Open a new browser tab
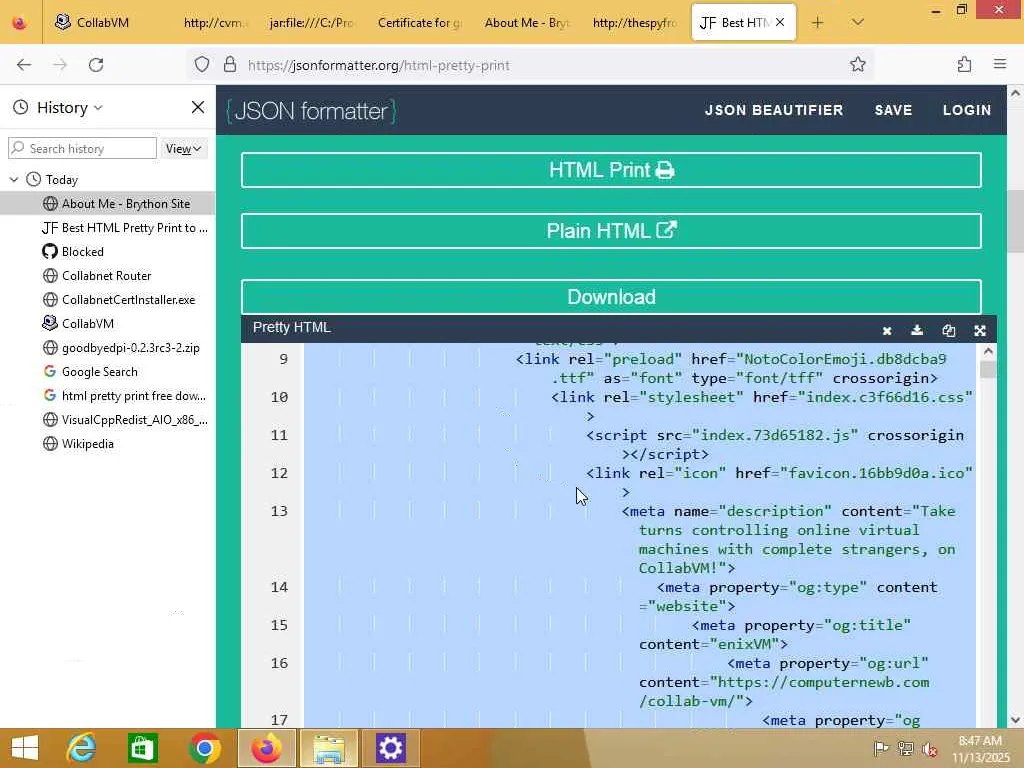This screenshot has height=768, width=1024. [818, 23]
